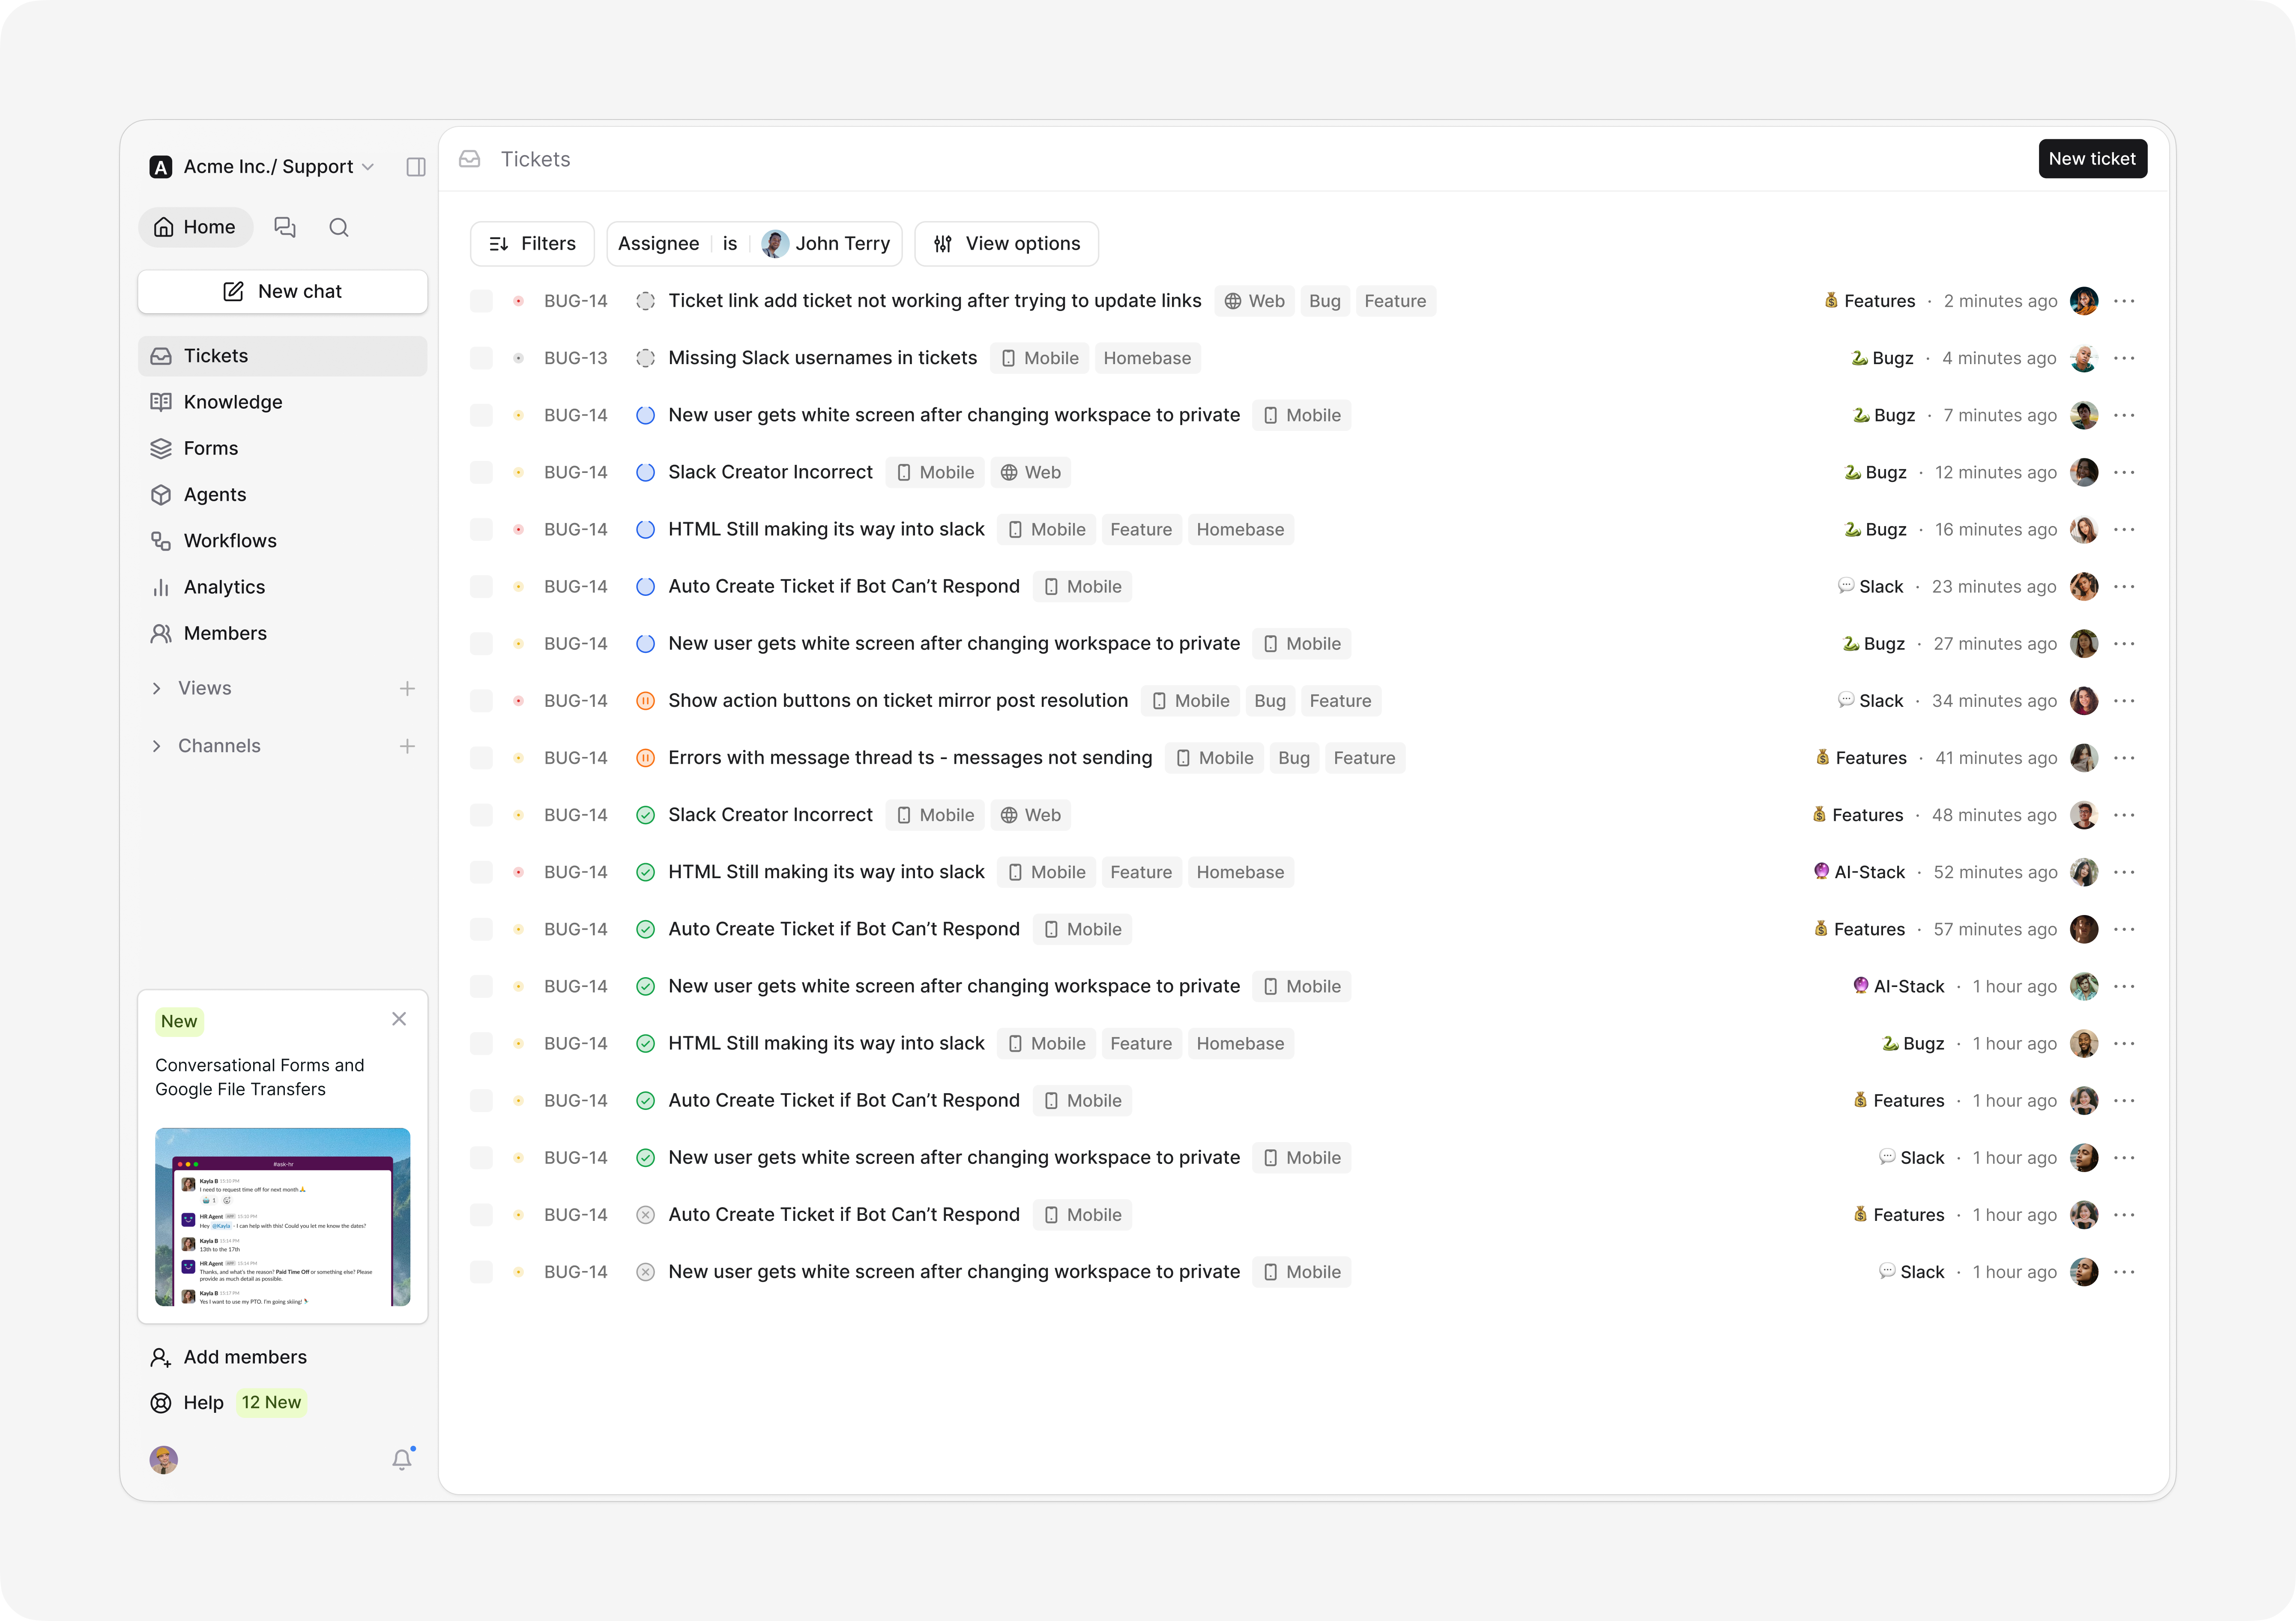Screen dimensions: 2296x1621
Task: Select checkbox for the 23 minutes ago ticket
Action: 482,587
